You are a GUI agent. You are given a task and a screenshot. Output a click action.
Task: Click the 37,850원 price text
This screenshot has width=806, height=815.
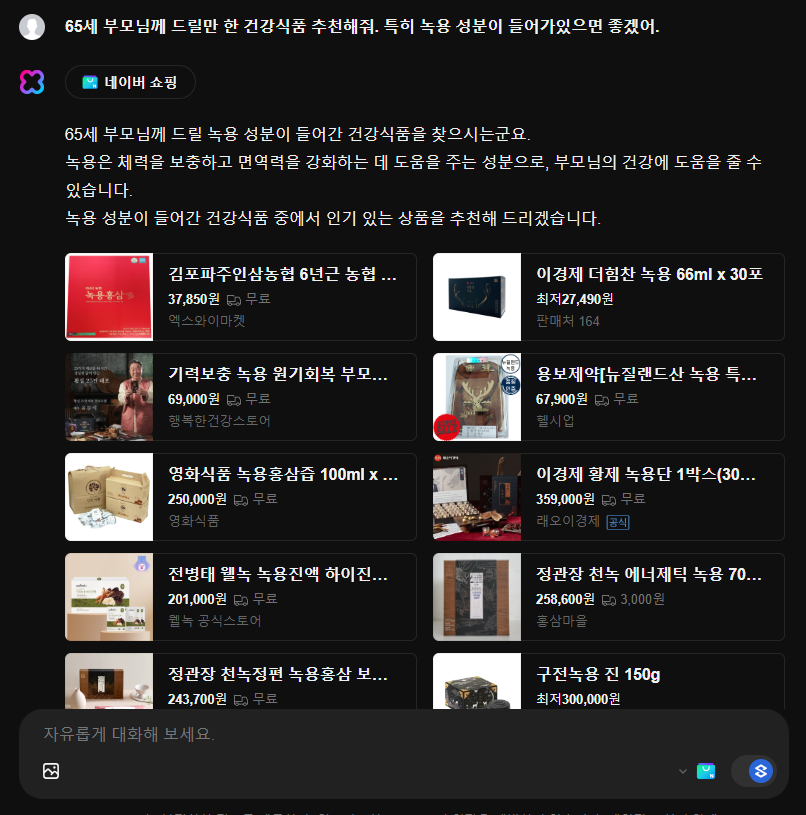[194, 299]
